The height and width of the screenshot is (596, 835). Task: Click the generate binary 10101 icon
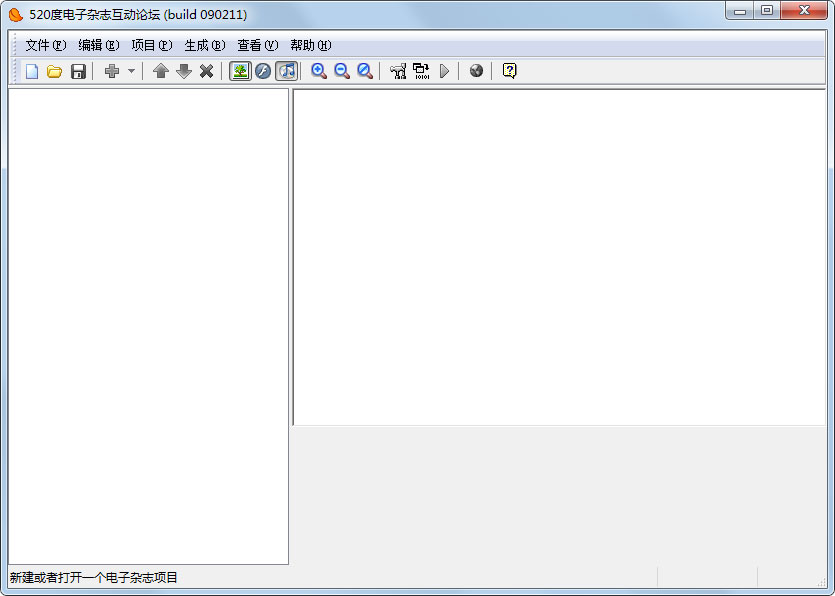pos(421,71)
